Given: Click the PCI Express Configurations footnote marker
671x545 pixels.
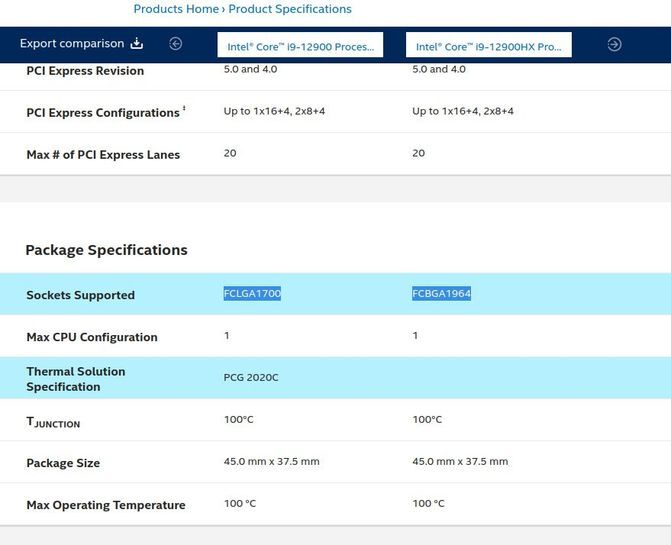Looking at the screenshot, I should pyautogui.click(x=184, y=108).
